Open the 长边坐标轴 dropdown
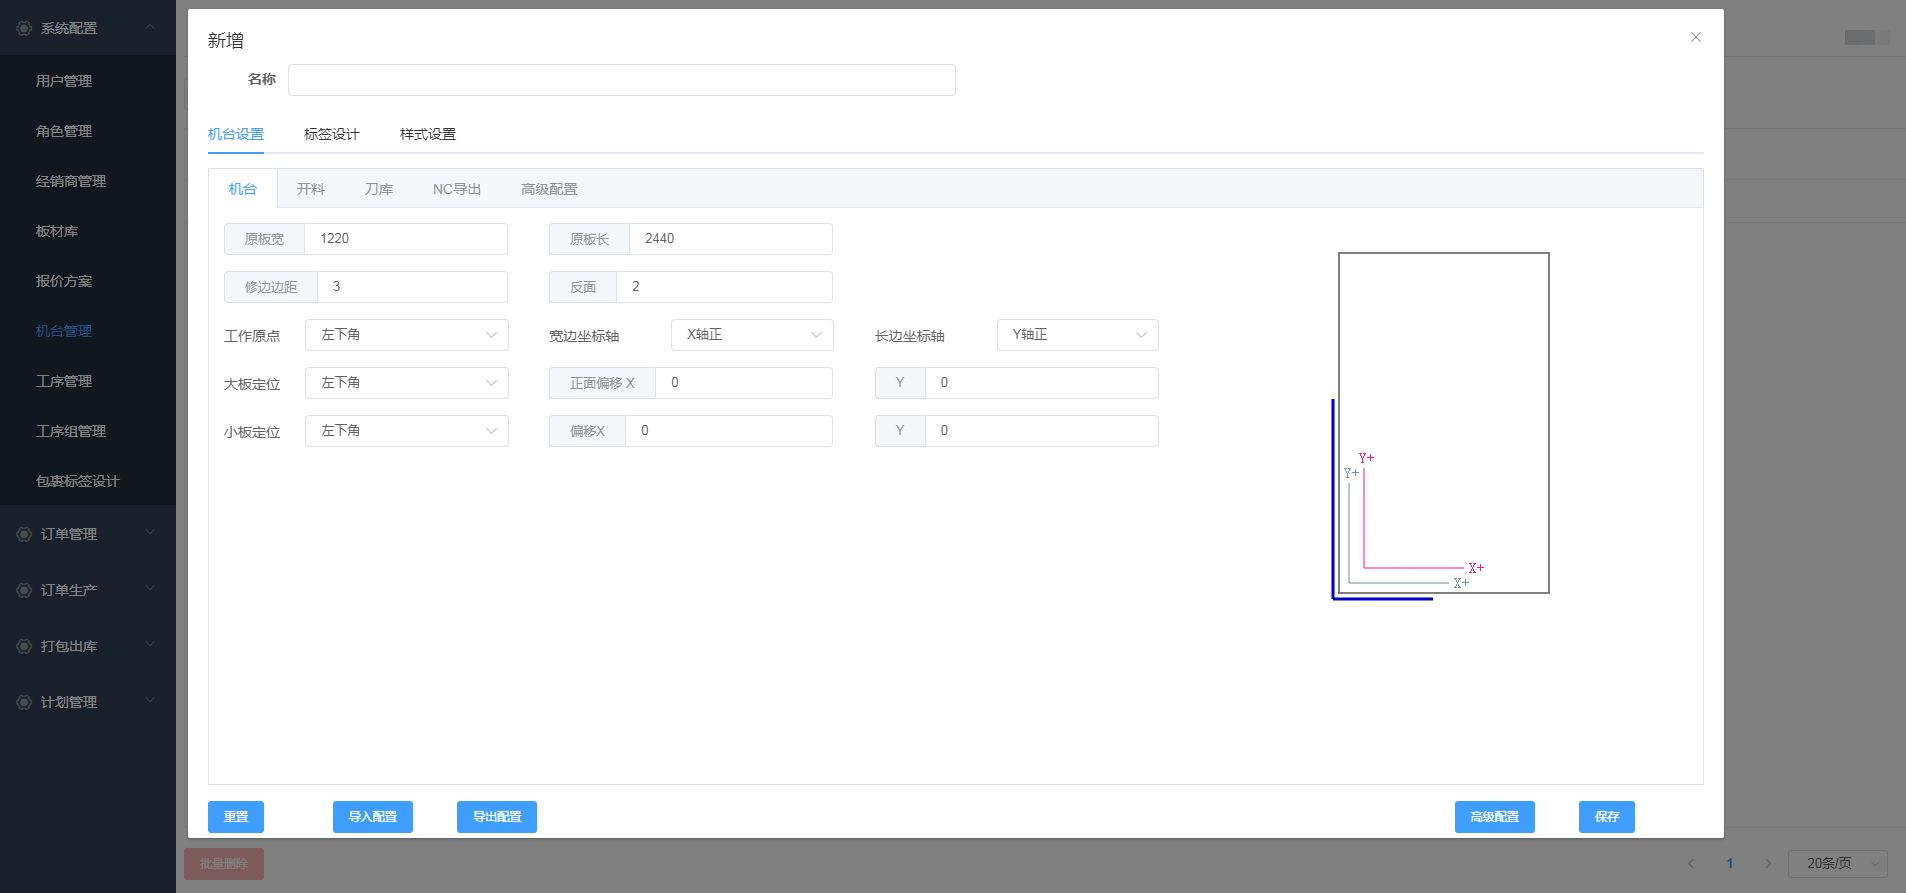 coord(1077,335)
